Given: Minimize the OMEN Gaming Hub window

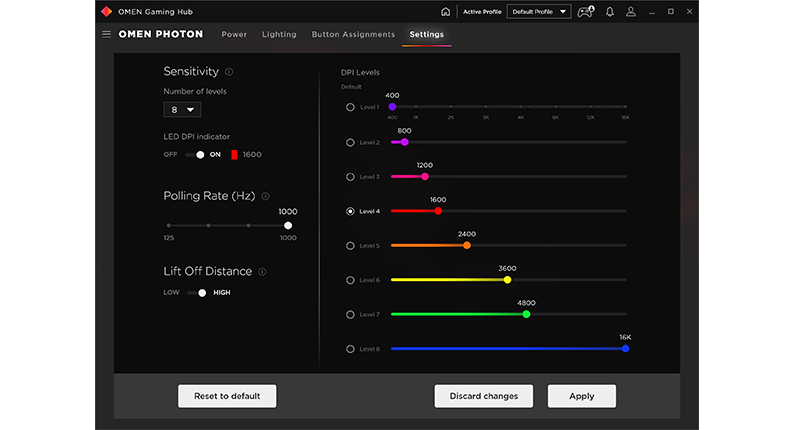Looking at the screenshot, I should [x=652, y=12].
